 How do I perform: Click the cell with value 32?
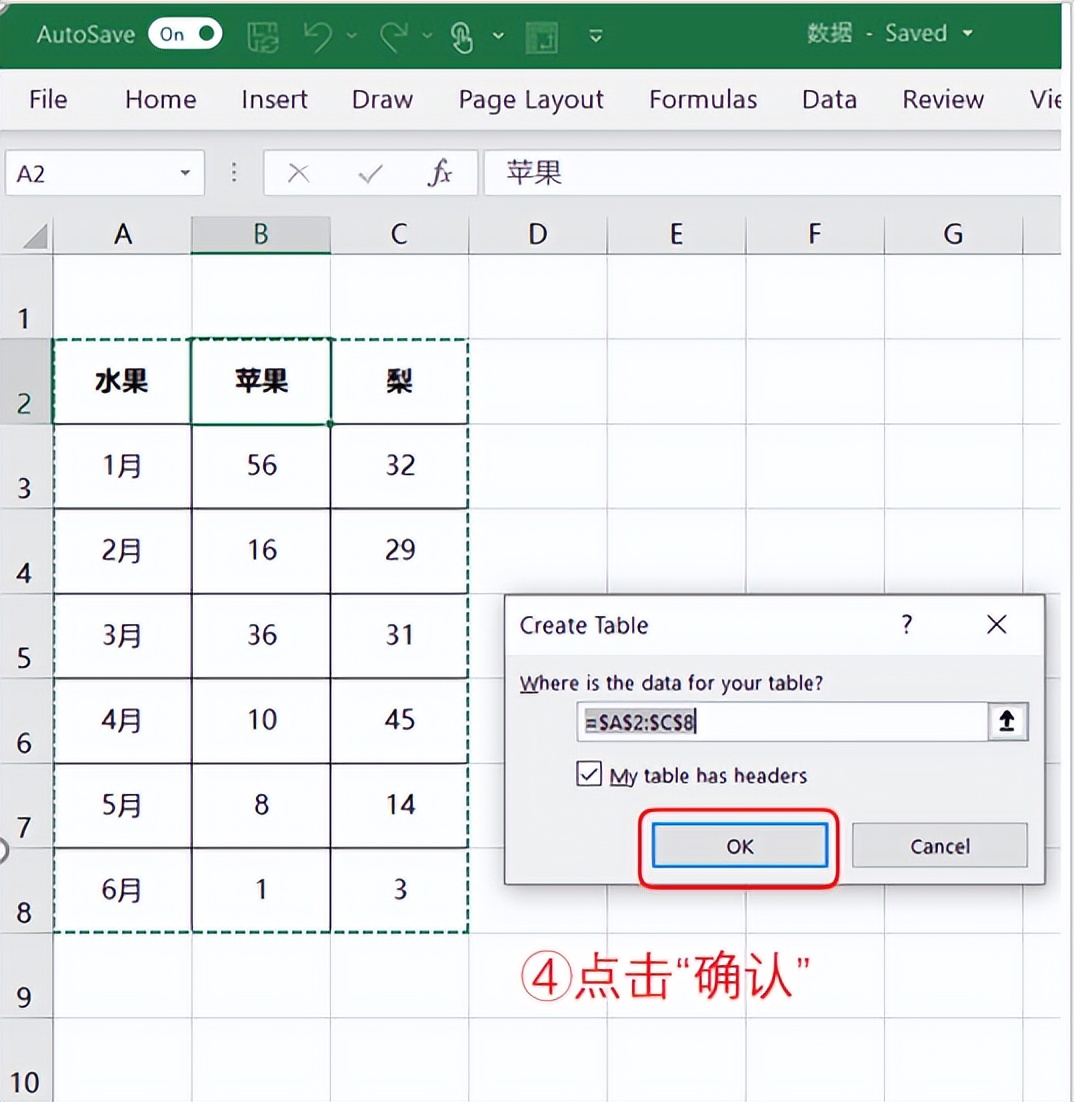click(x=399, y=466)
